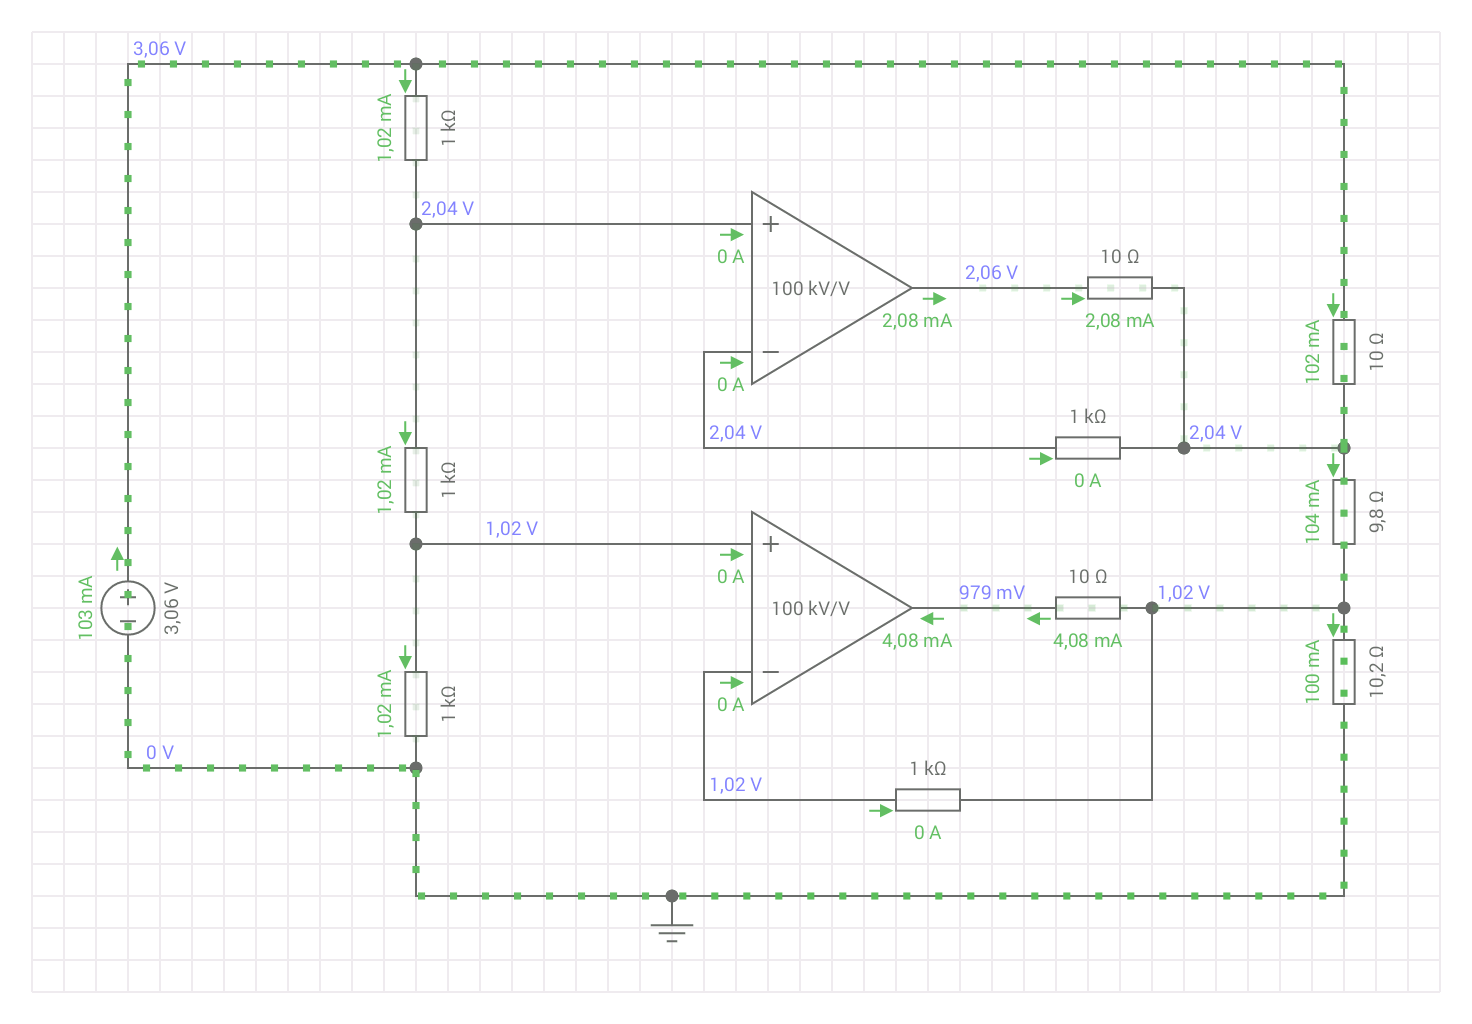Image resolution: width=1472 pixels, height=1024 pixels.
Task: Click the 0 V node label
Action: click(x=159, y=752)
